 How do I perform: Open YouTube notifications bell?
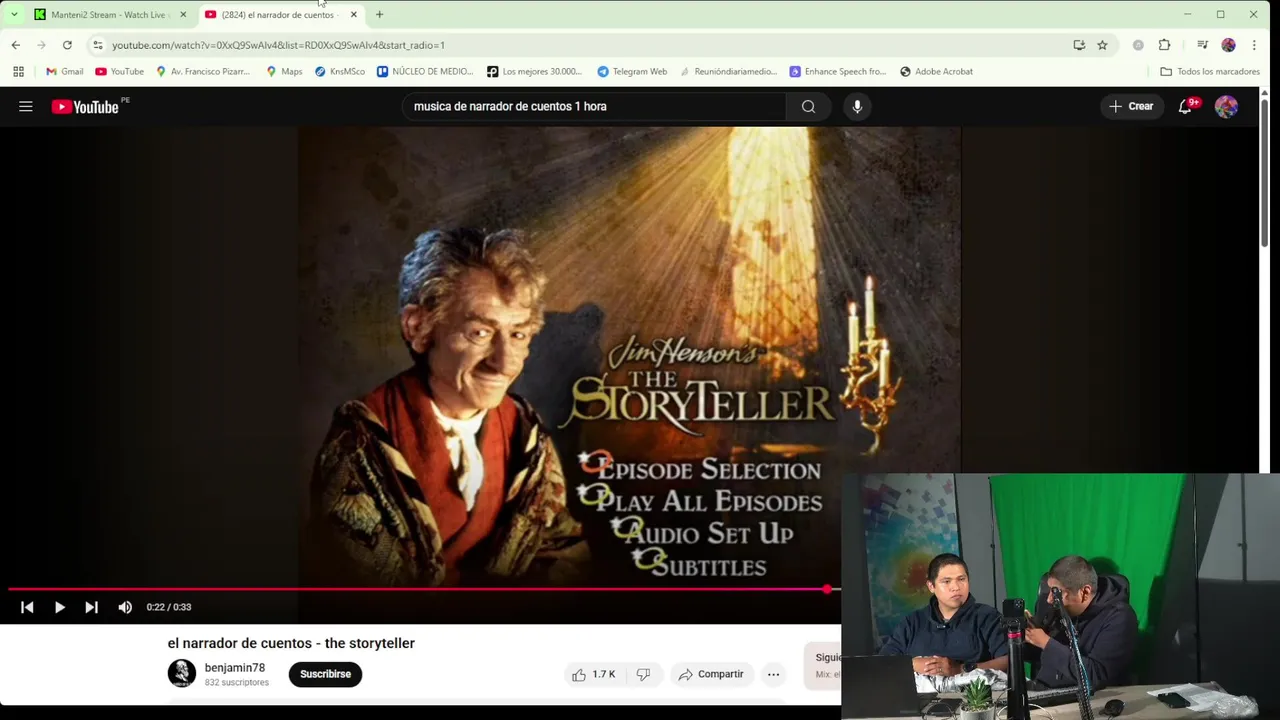click(x=1186, y=106)
